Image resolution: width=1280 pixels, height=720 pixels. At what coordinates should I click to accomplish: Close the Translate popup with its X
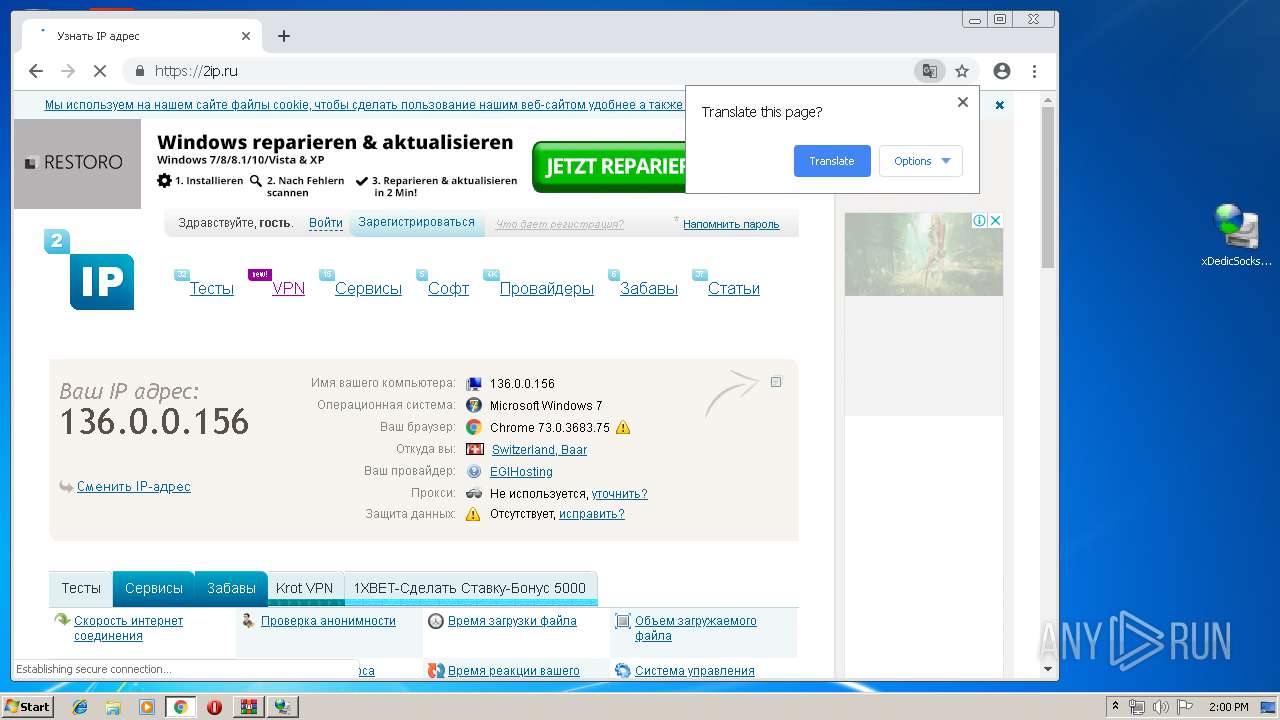tap(963, 102)
